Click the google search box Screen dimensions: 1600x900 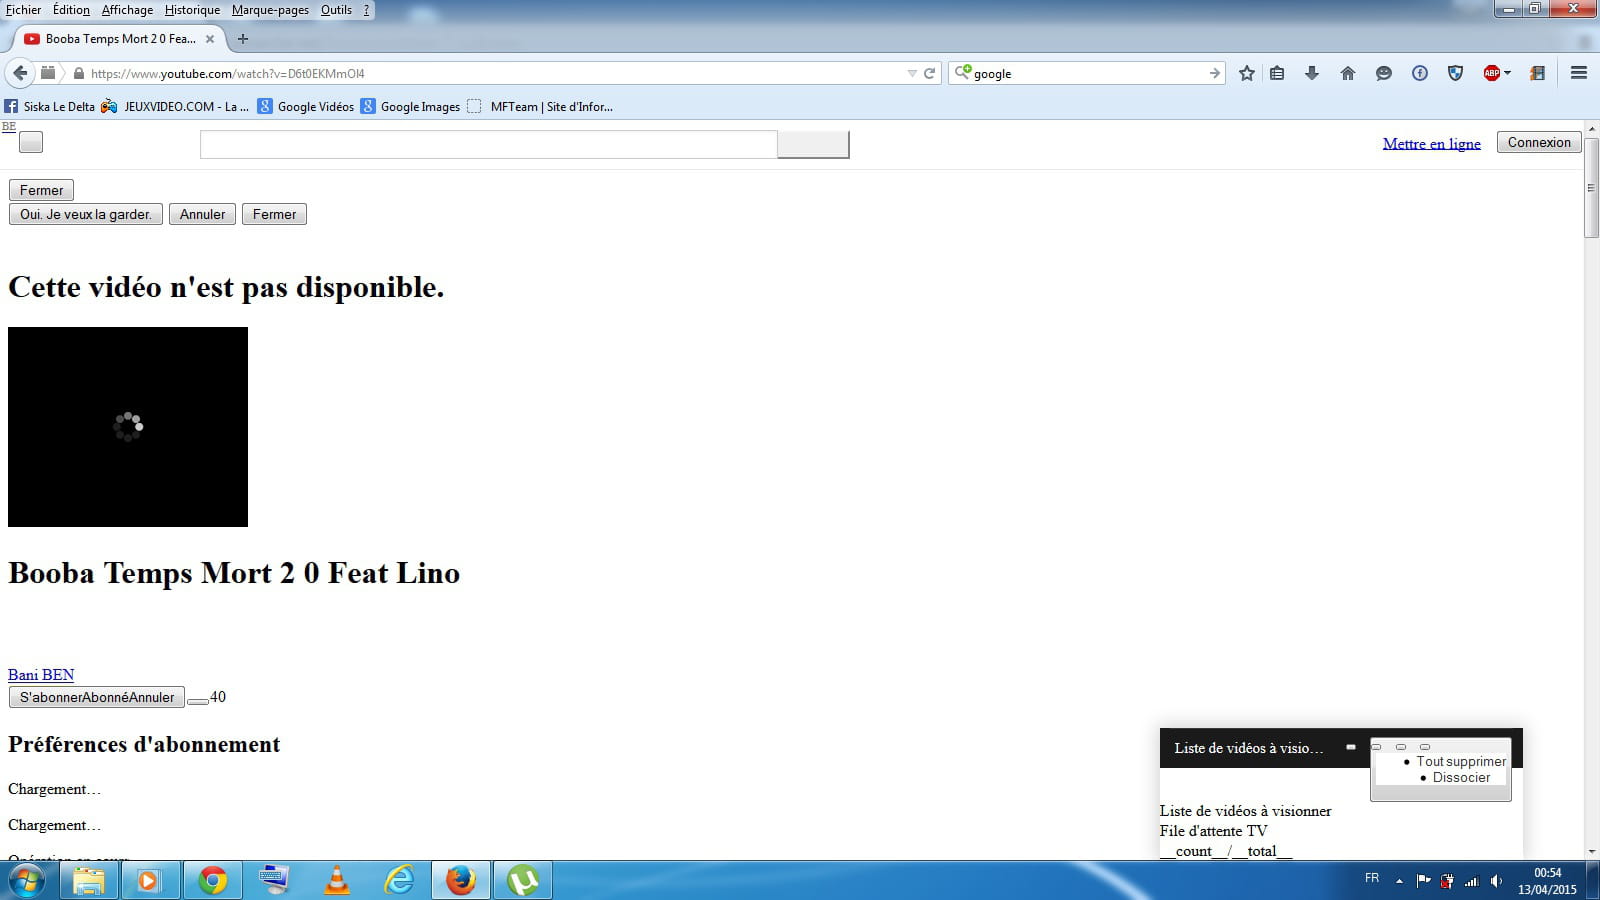[1088, 73]
